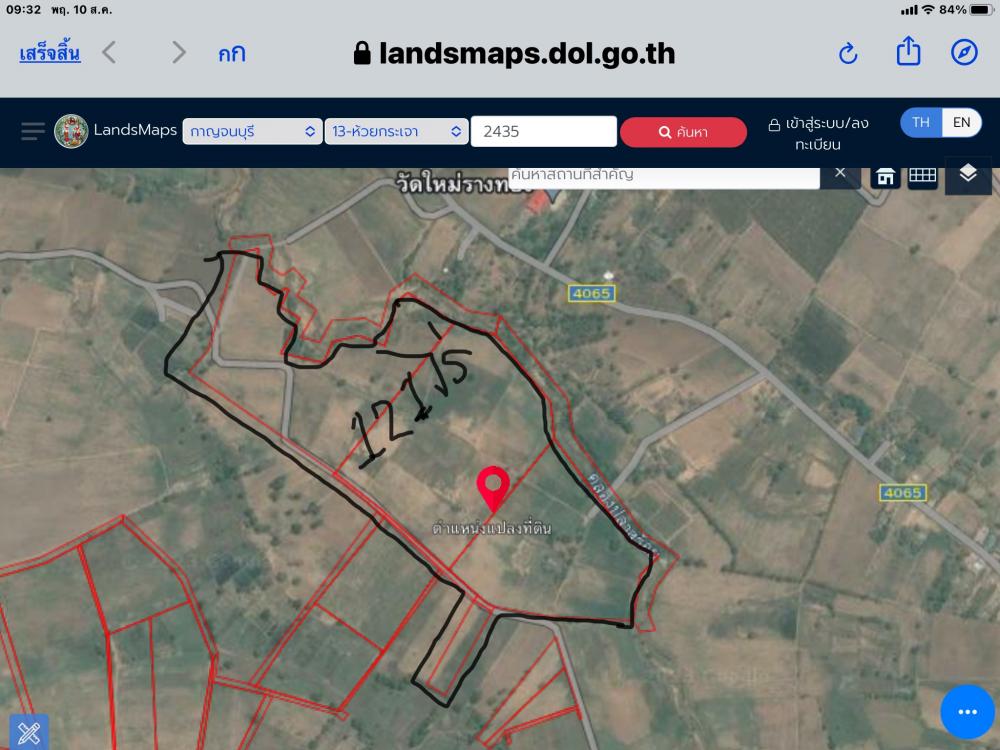Click the red land parcel location pin
The image size is (1000, 750).
pos(493,489)
